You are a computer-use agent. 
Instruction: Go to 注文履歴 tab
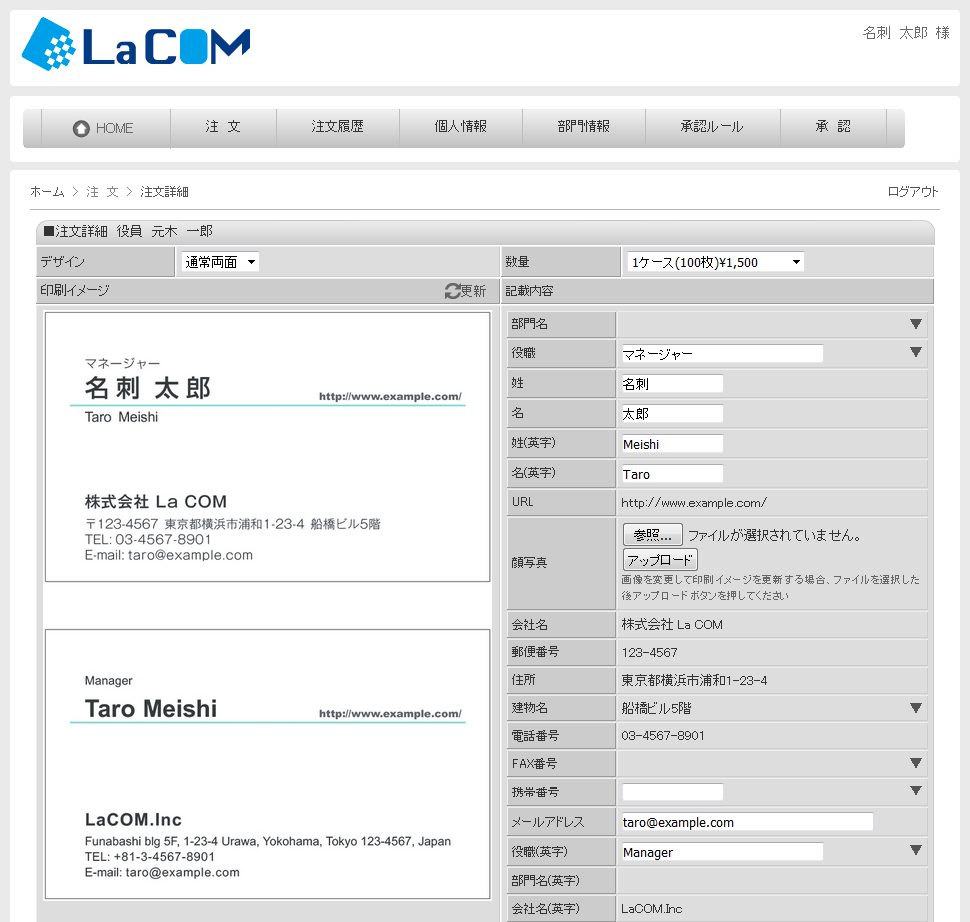tap(337, 127)
